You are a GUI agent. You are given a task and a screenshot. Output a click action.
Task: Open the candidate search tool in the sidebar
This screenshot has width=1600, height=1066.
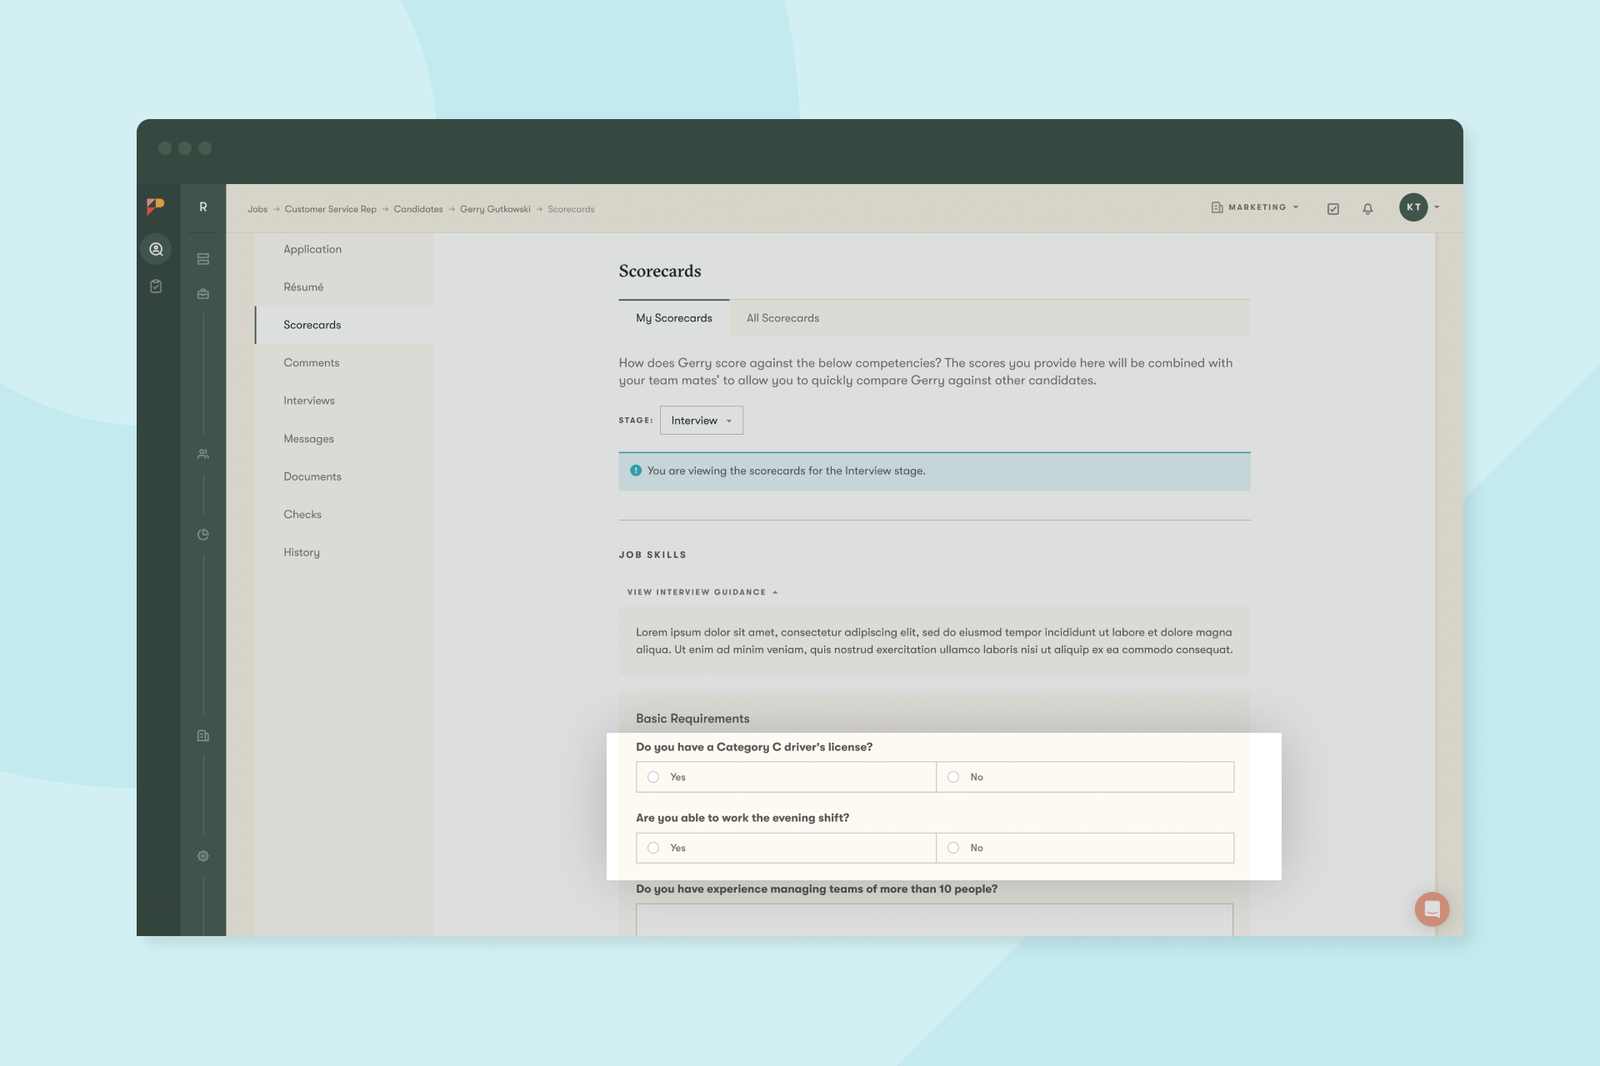[x=156, y=249]
